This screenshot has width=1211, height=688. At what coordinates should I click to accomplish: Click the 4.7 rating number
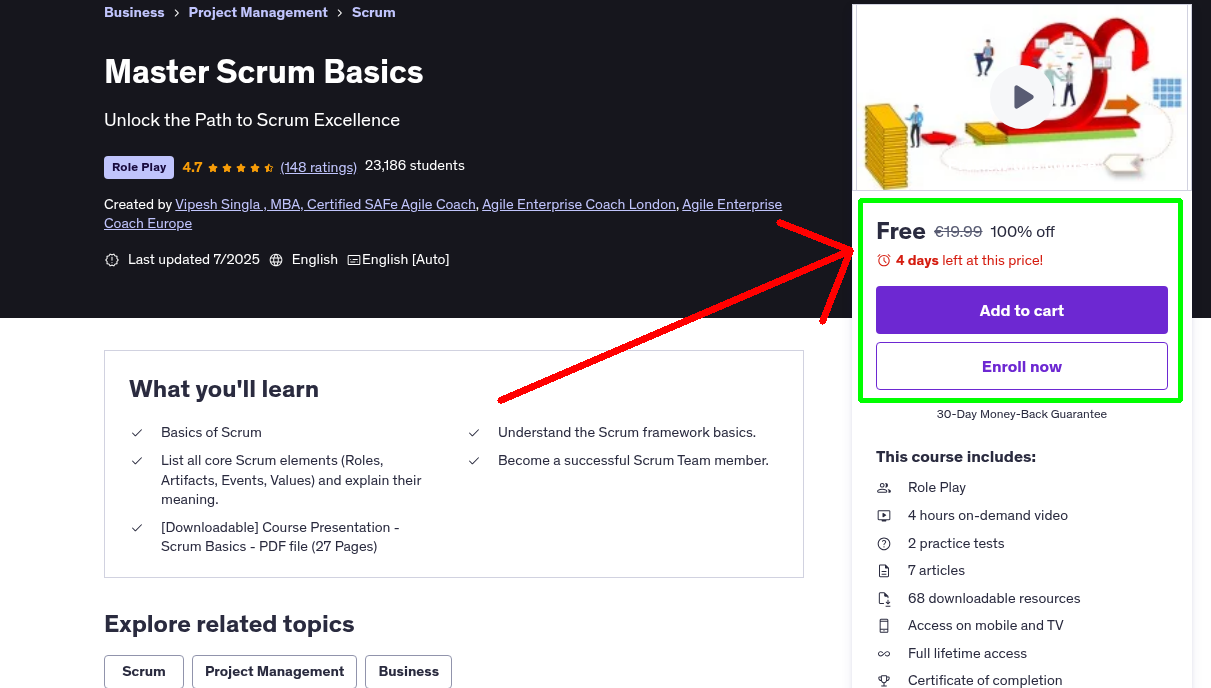click(192, 167)
